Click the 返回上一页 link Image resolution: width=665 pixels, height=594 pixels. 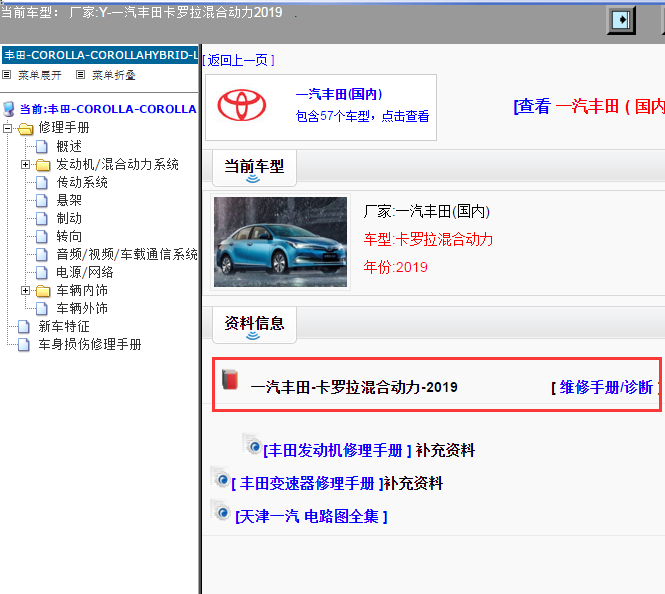238,61
